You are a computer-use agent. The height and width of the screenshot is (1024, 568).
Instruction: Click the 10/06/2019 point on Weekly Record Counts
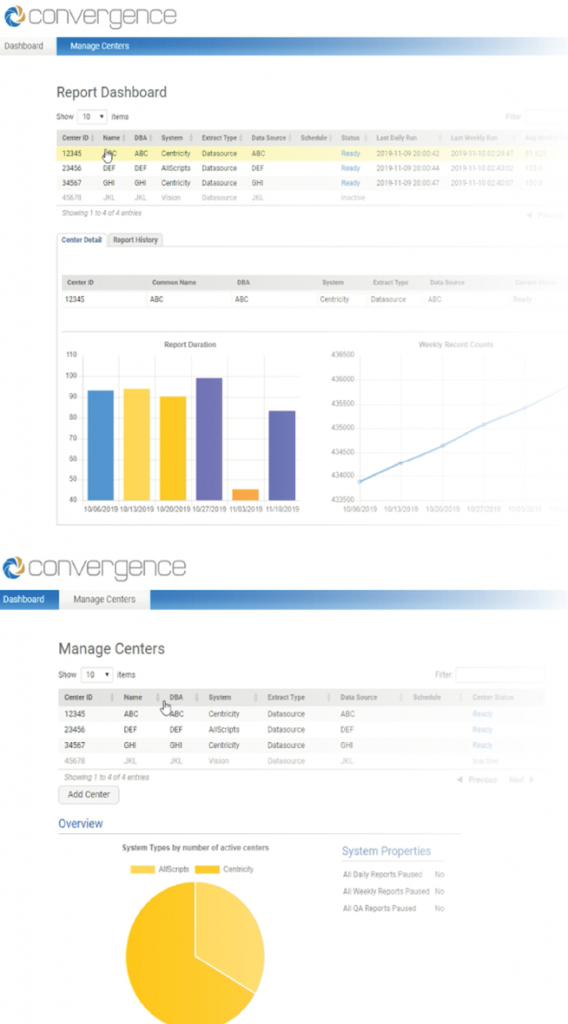(360, 481)
